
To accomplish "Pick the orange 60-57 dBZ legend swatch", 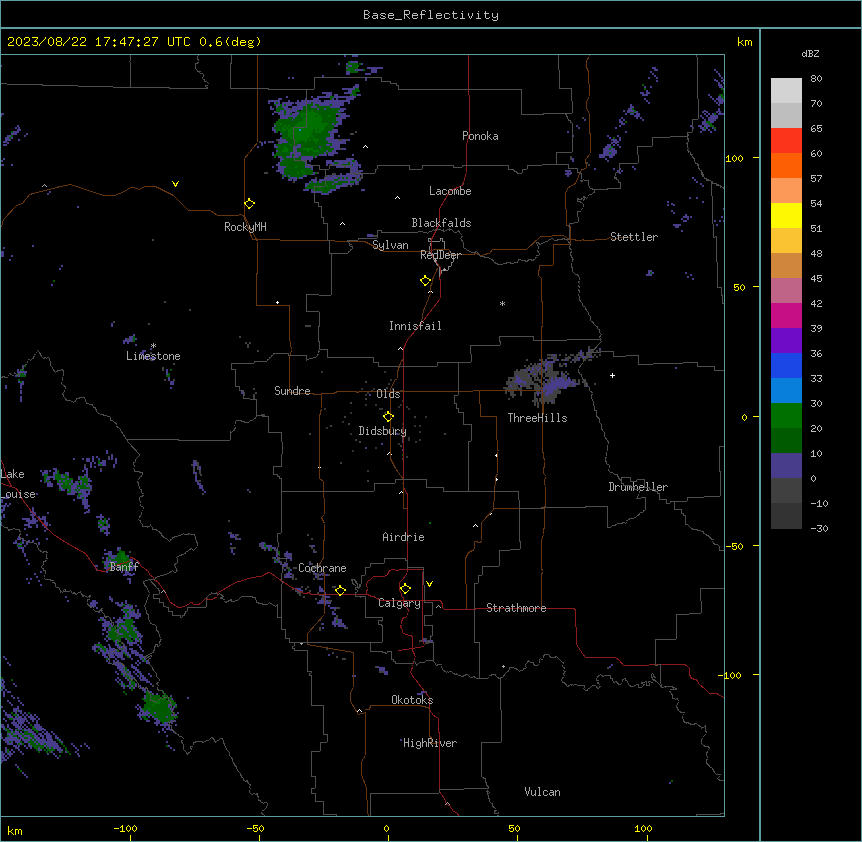I will (786, 165).
